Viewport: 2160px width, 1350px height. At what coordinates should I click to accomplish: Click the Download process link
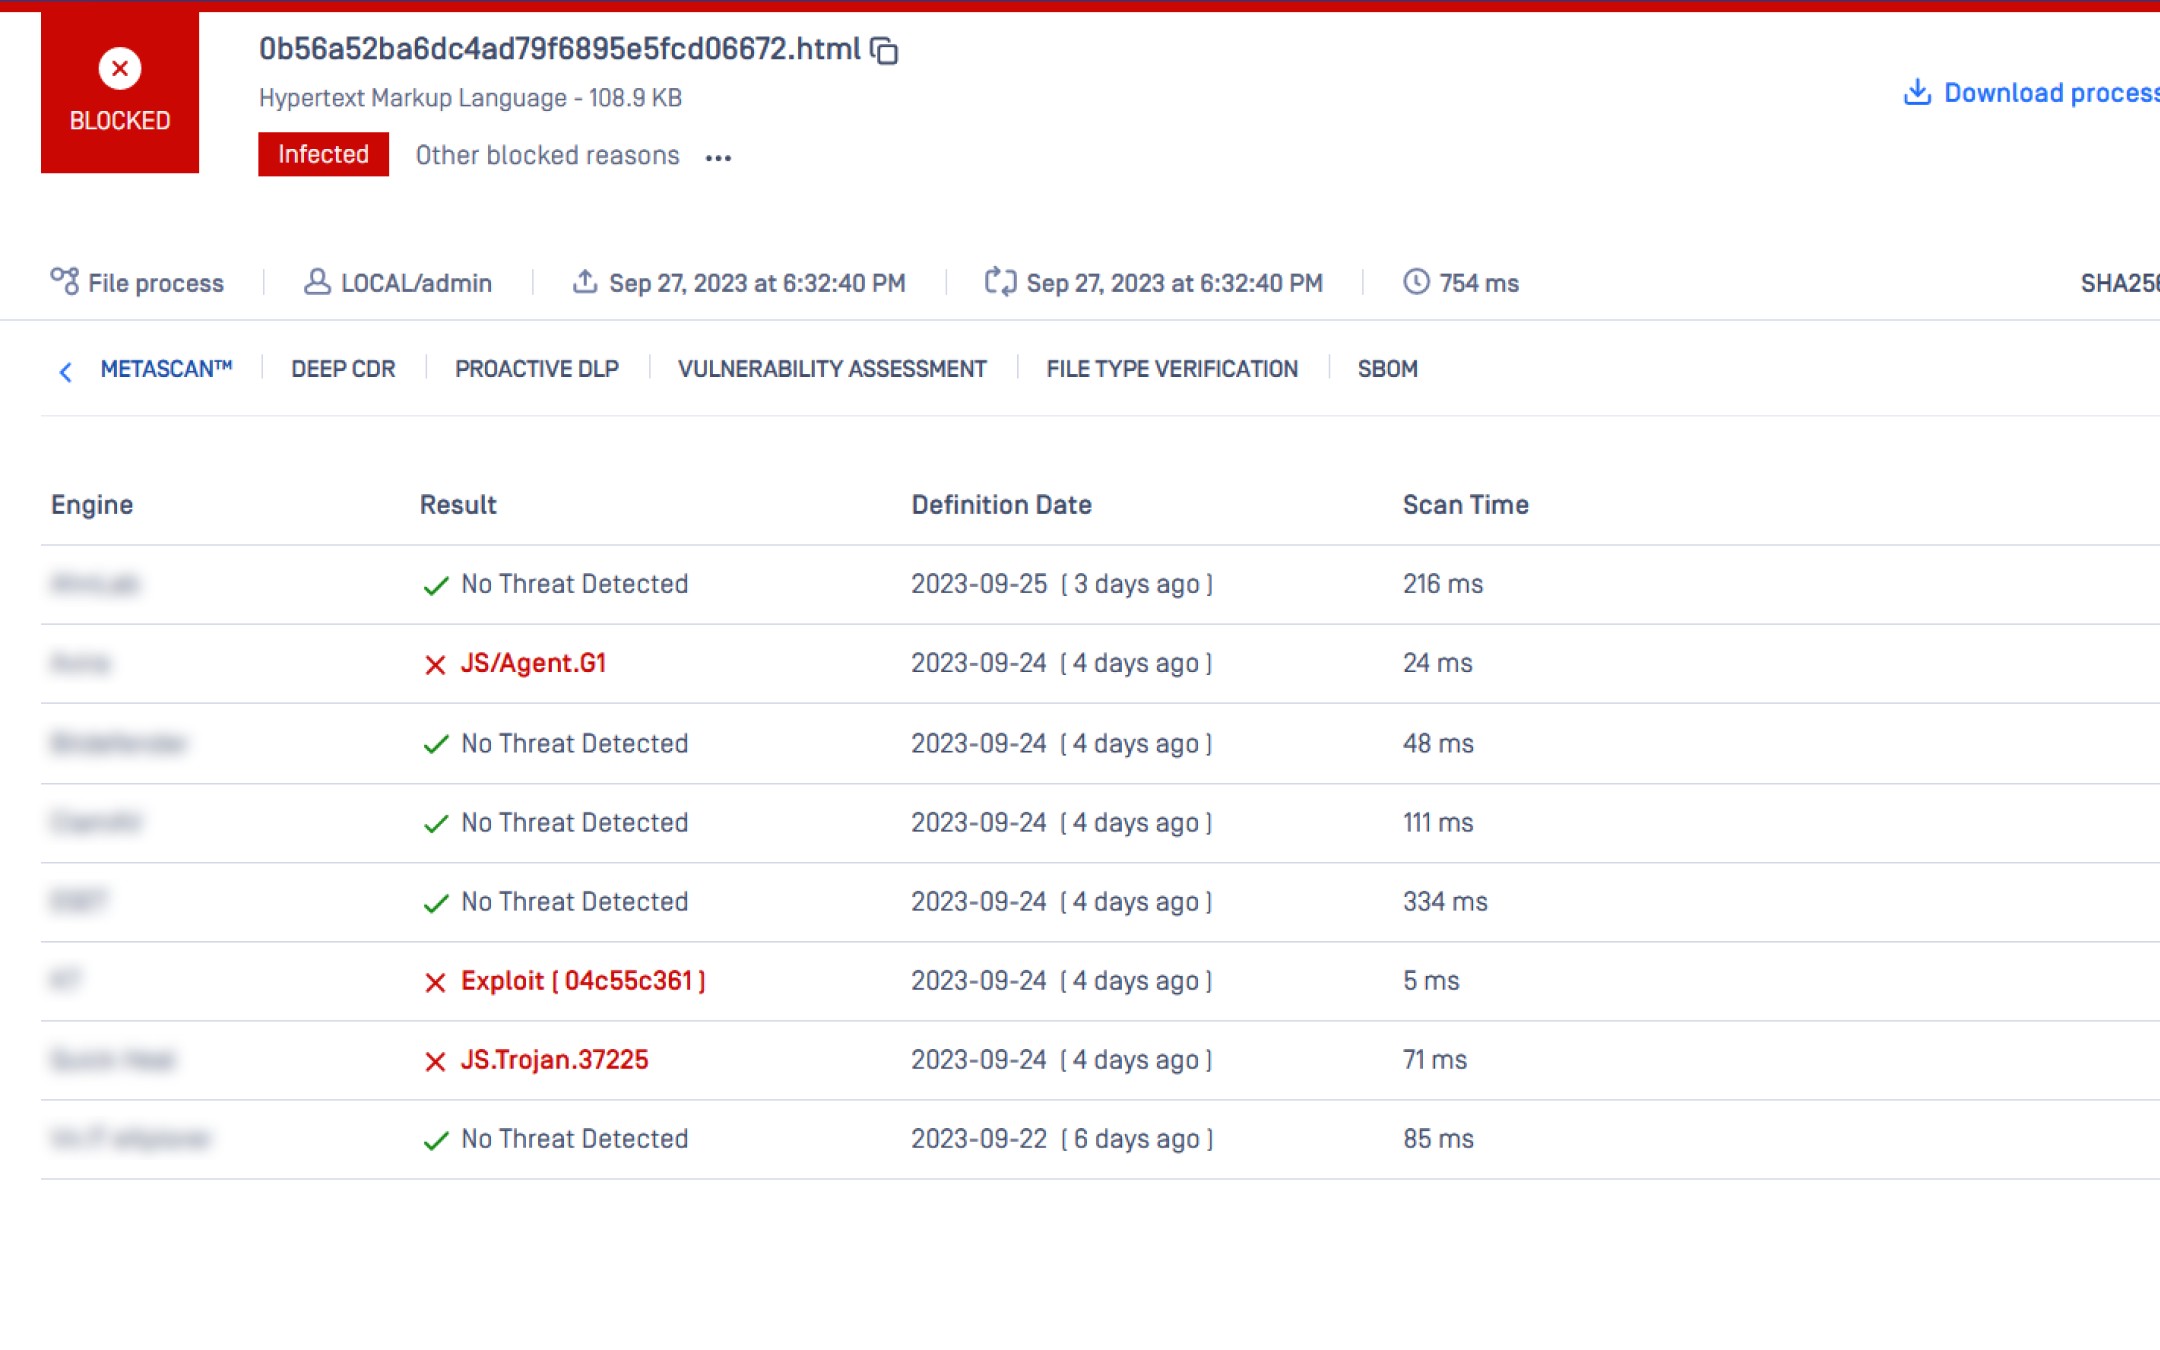2050,92
